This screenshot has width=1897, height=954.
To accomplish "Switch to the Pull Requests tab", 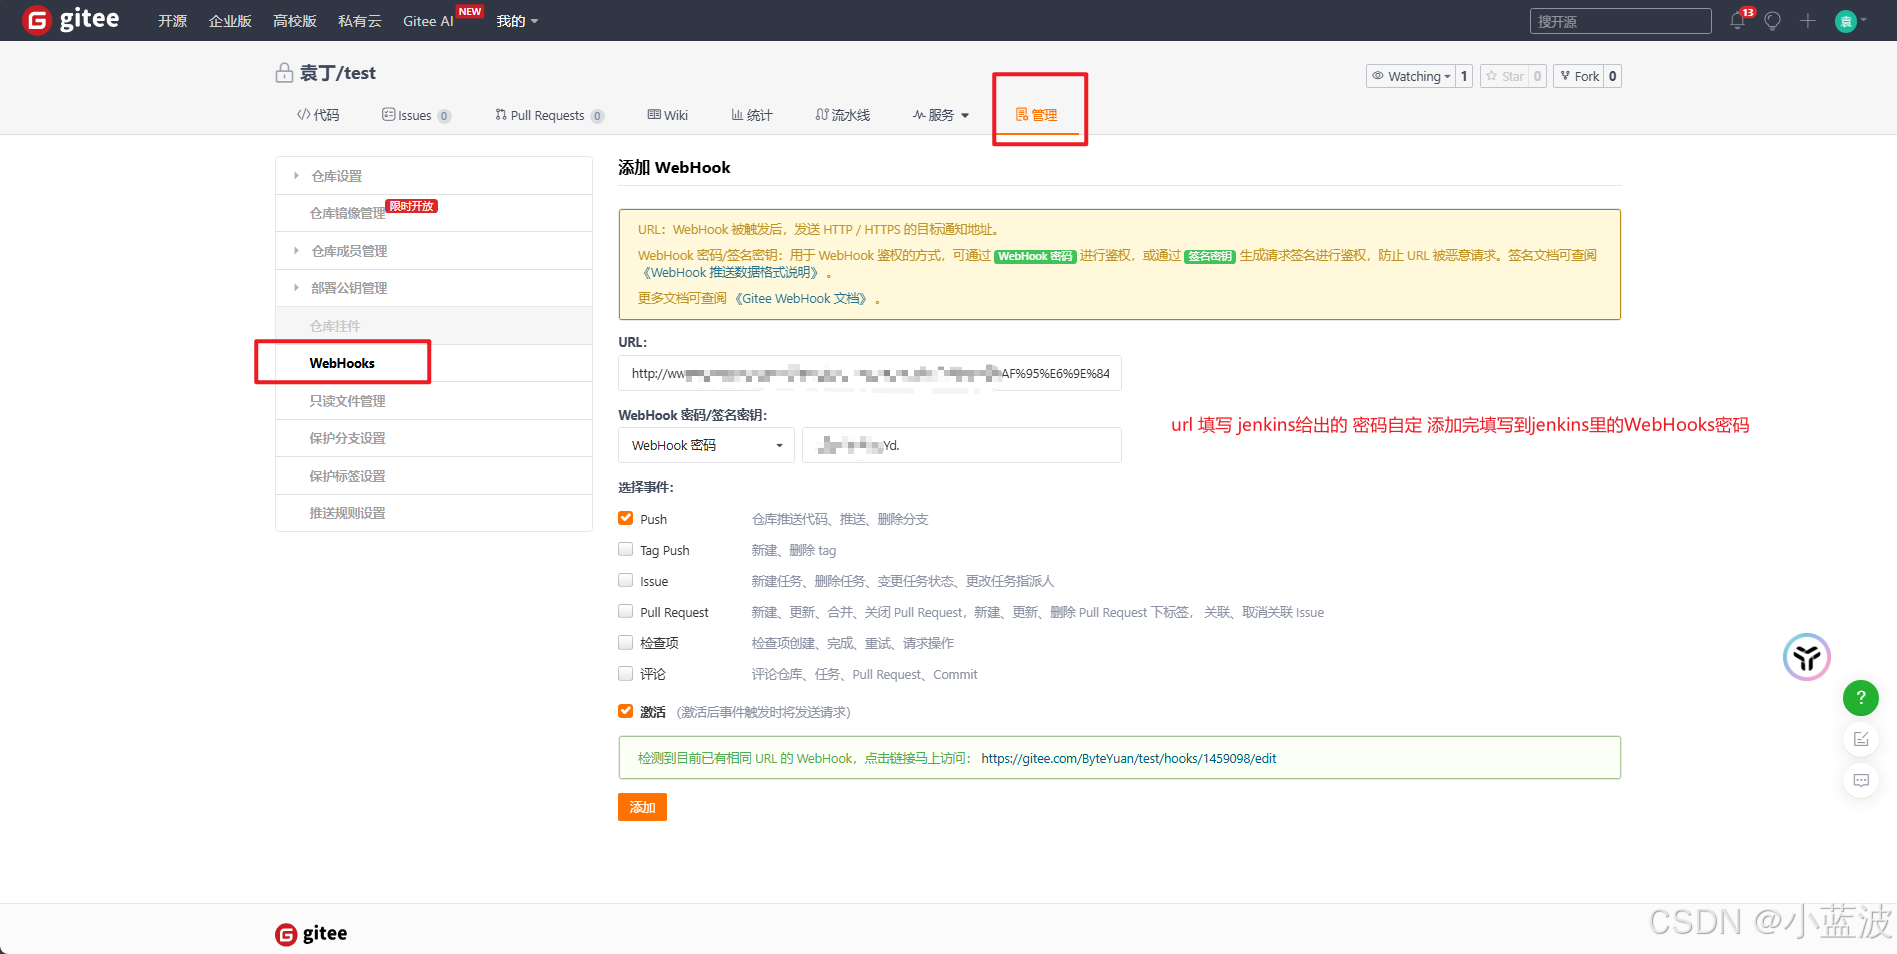I will point(549,115).
